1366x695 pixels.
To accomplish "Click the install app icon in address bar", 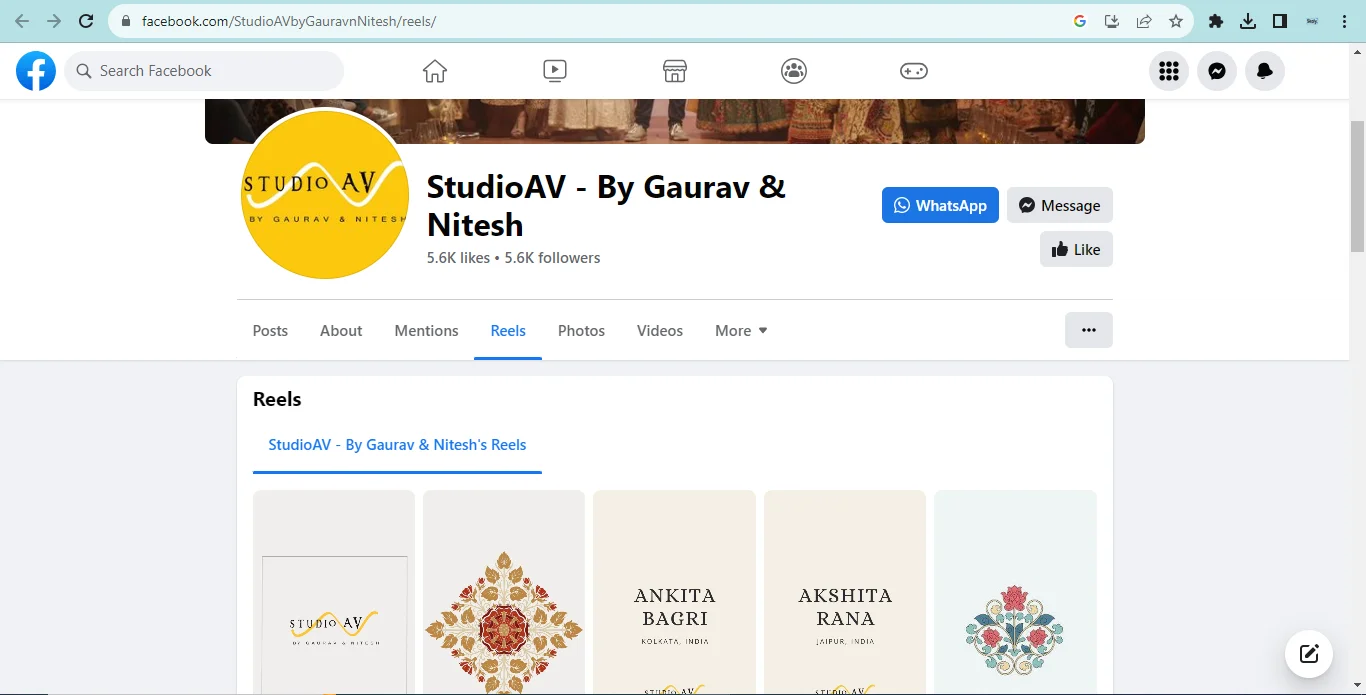I will point(1112,21).
